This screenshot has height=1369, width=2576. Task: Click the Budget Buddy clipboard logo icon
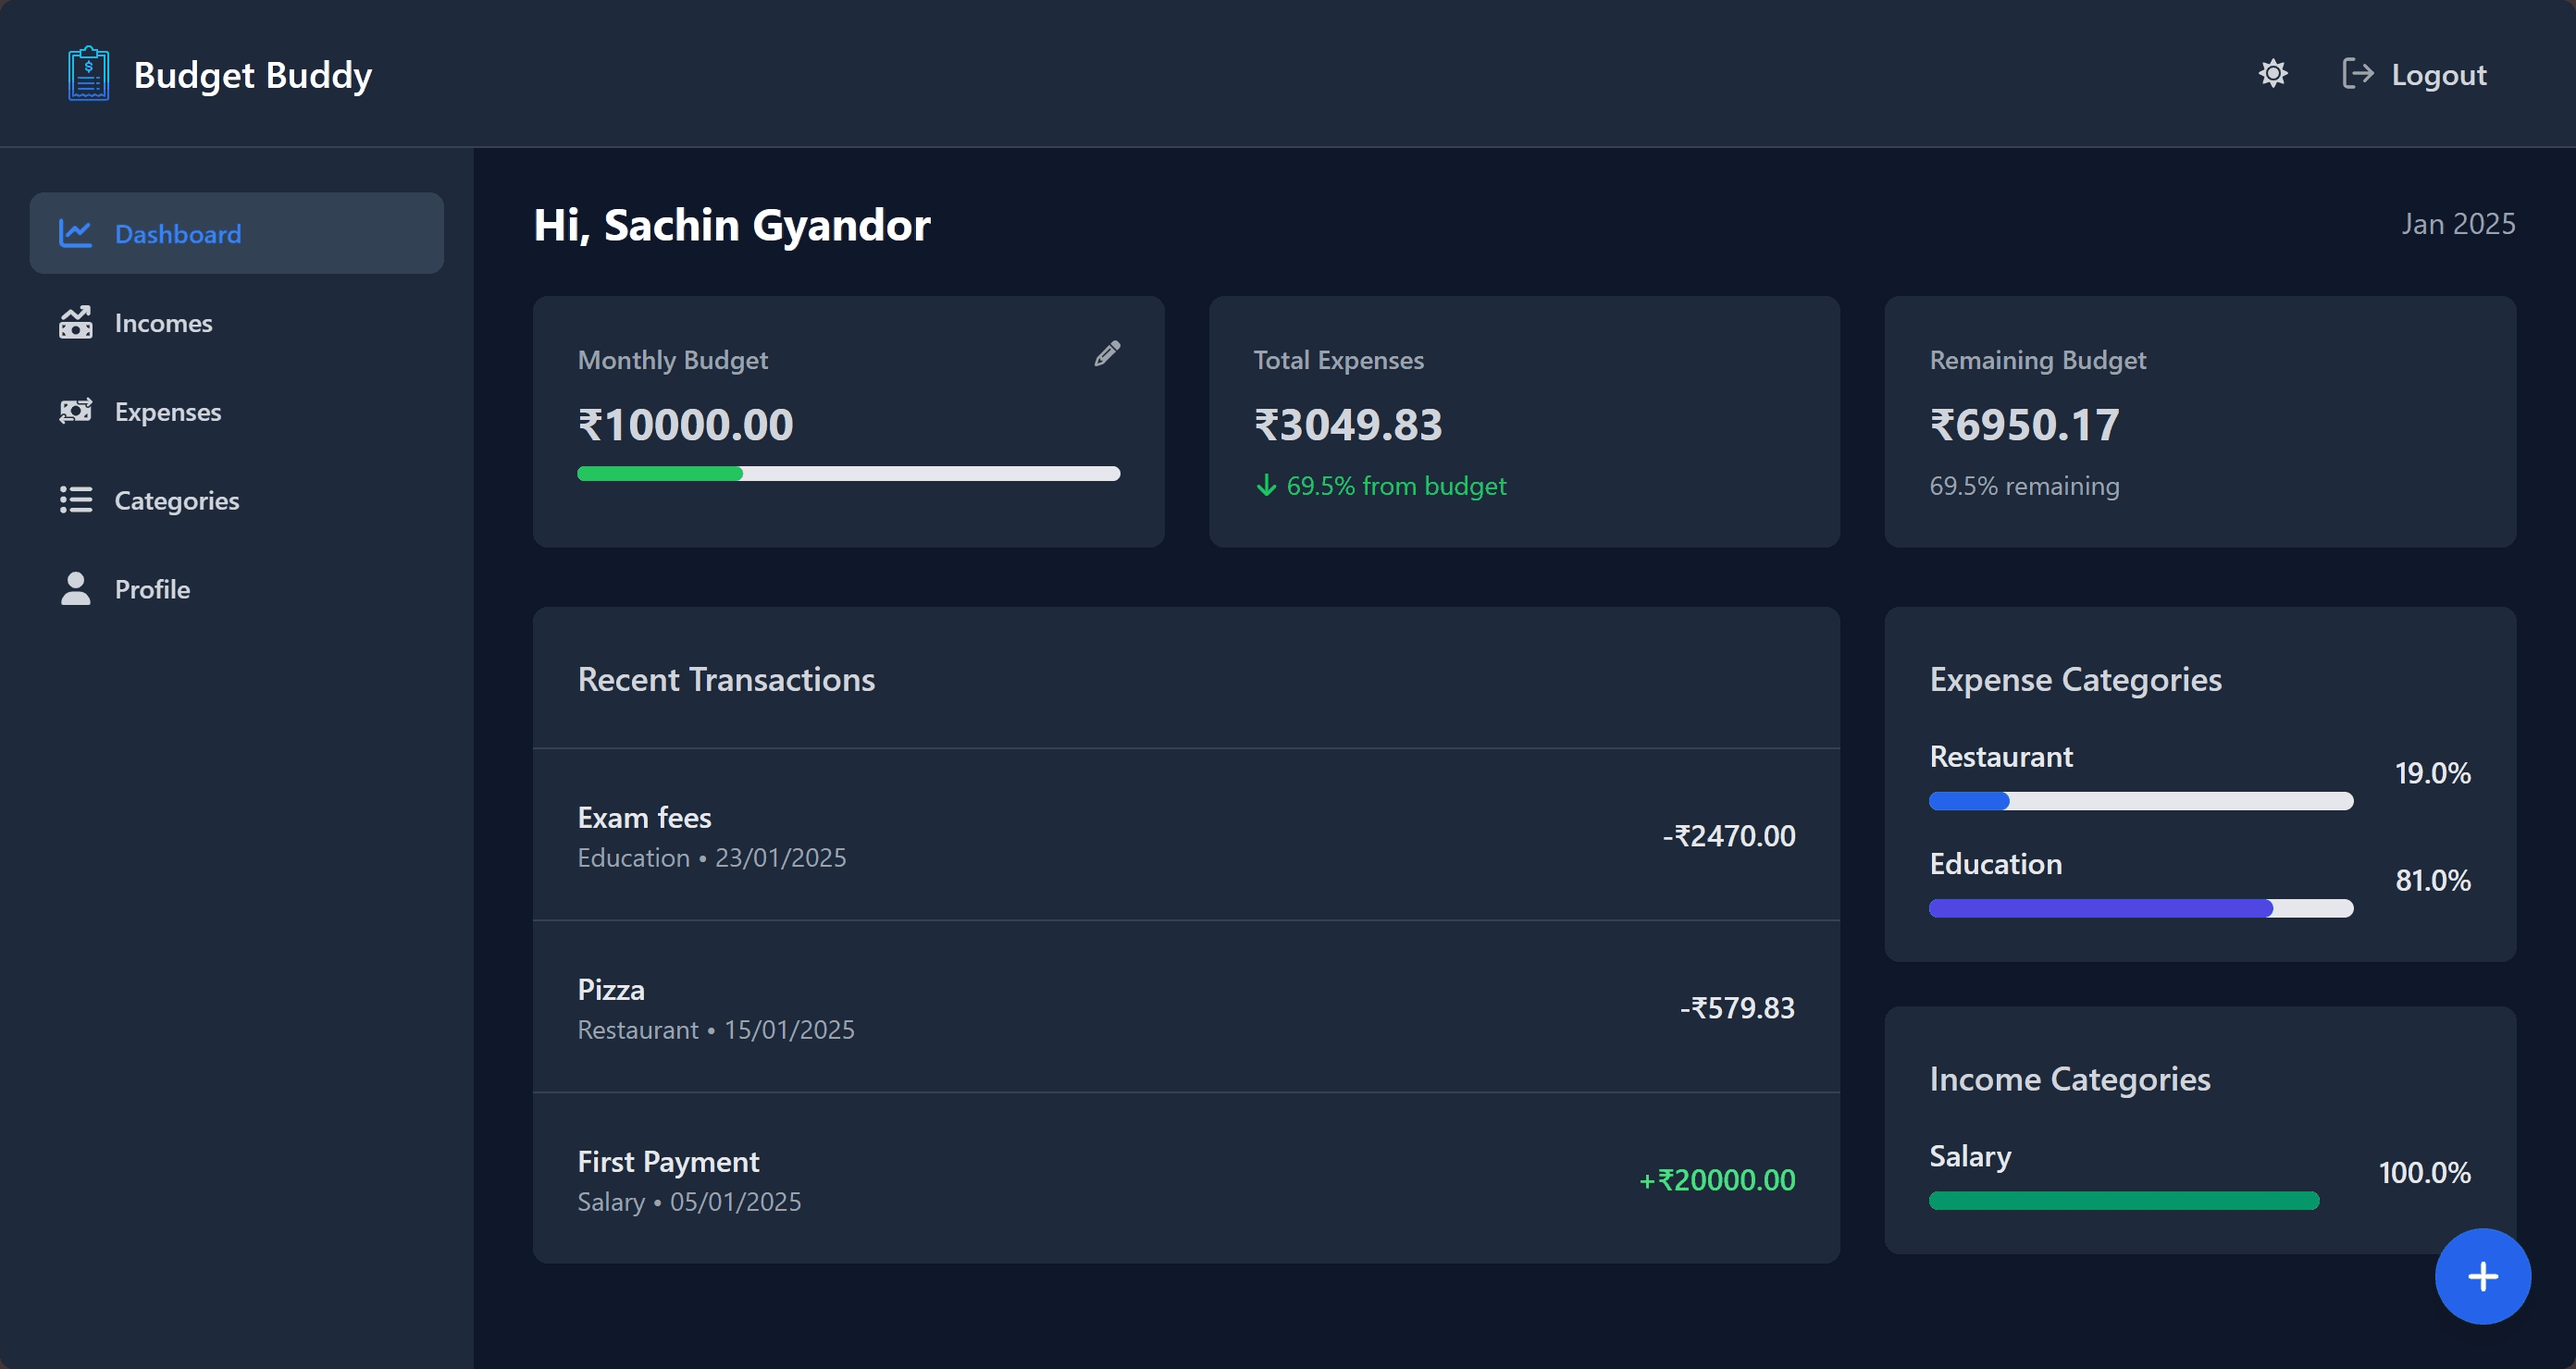coord(88,73)
